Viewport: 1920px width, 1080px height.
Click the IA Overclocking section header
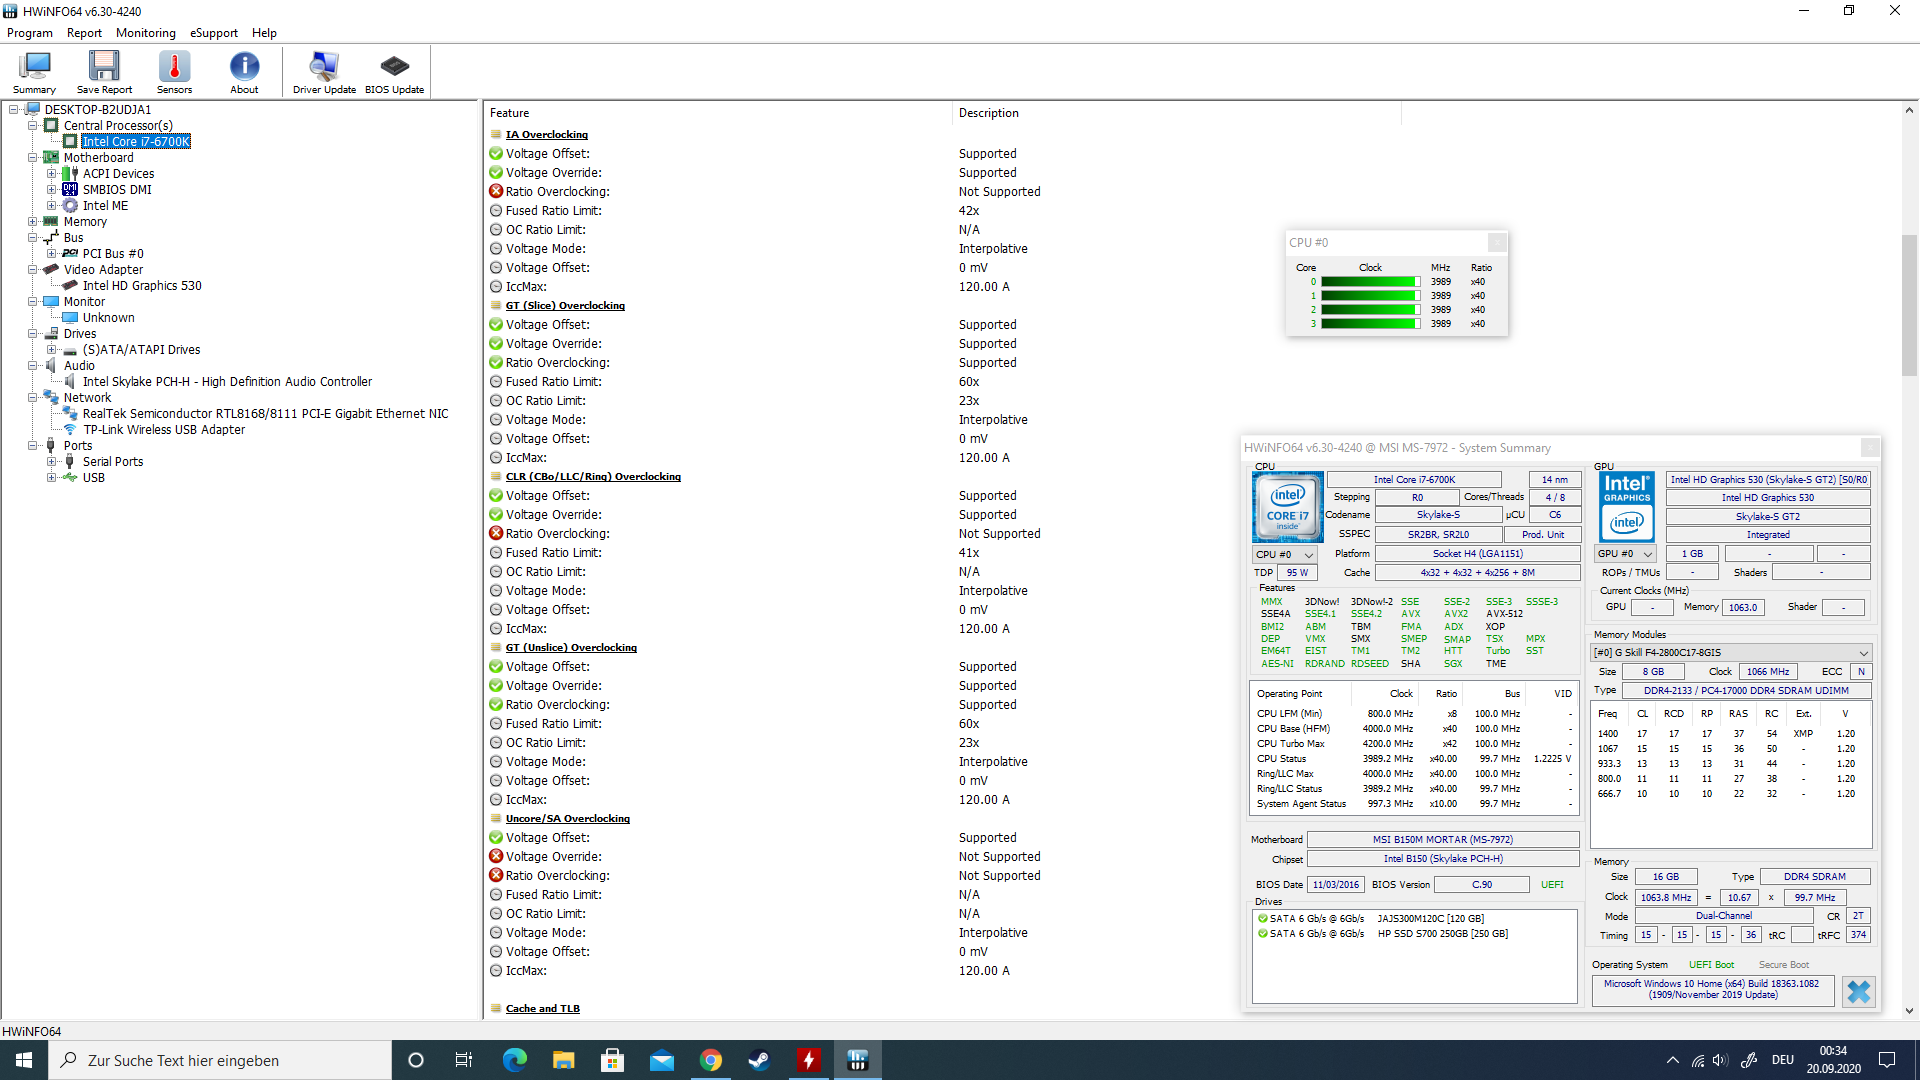click(x=547, y=133)
